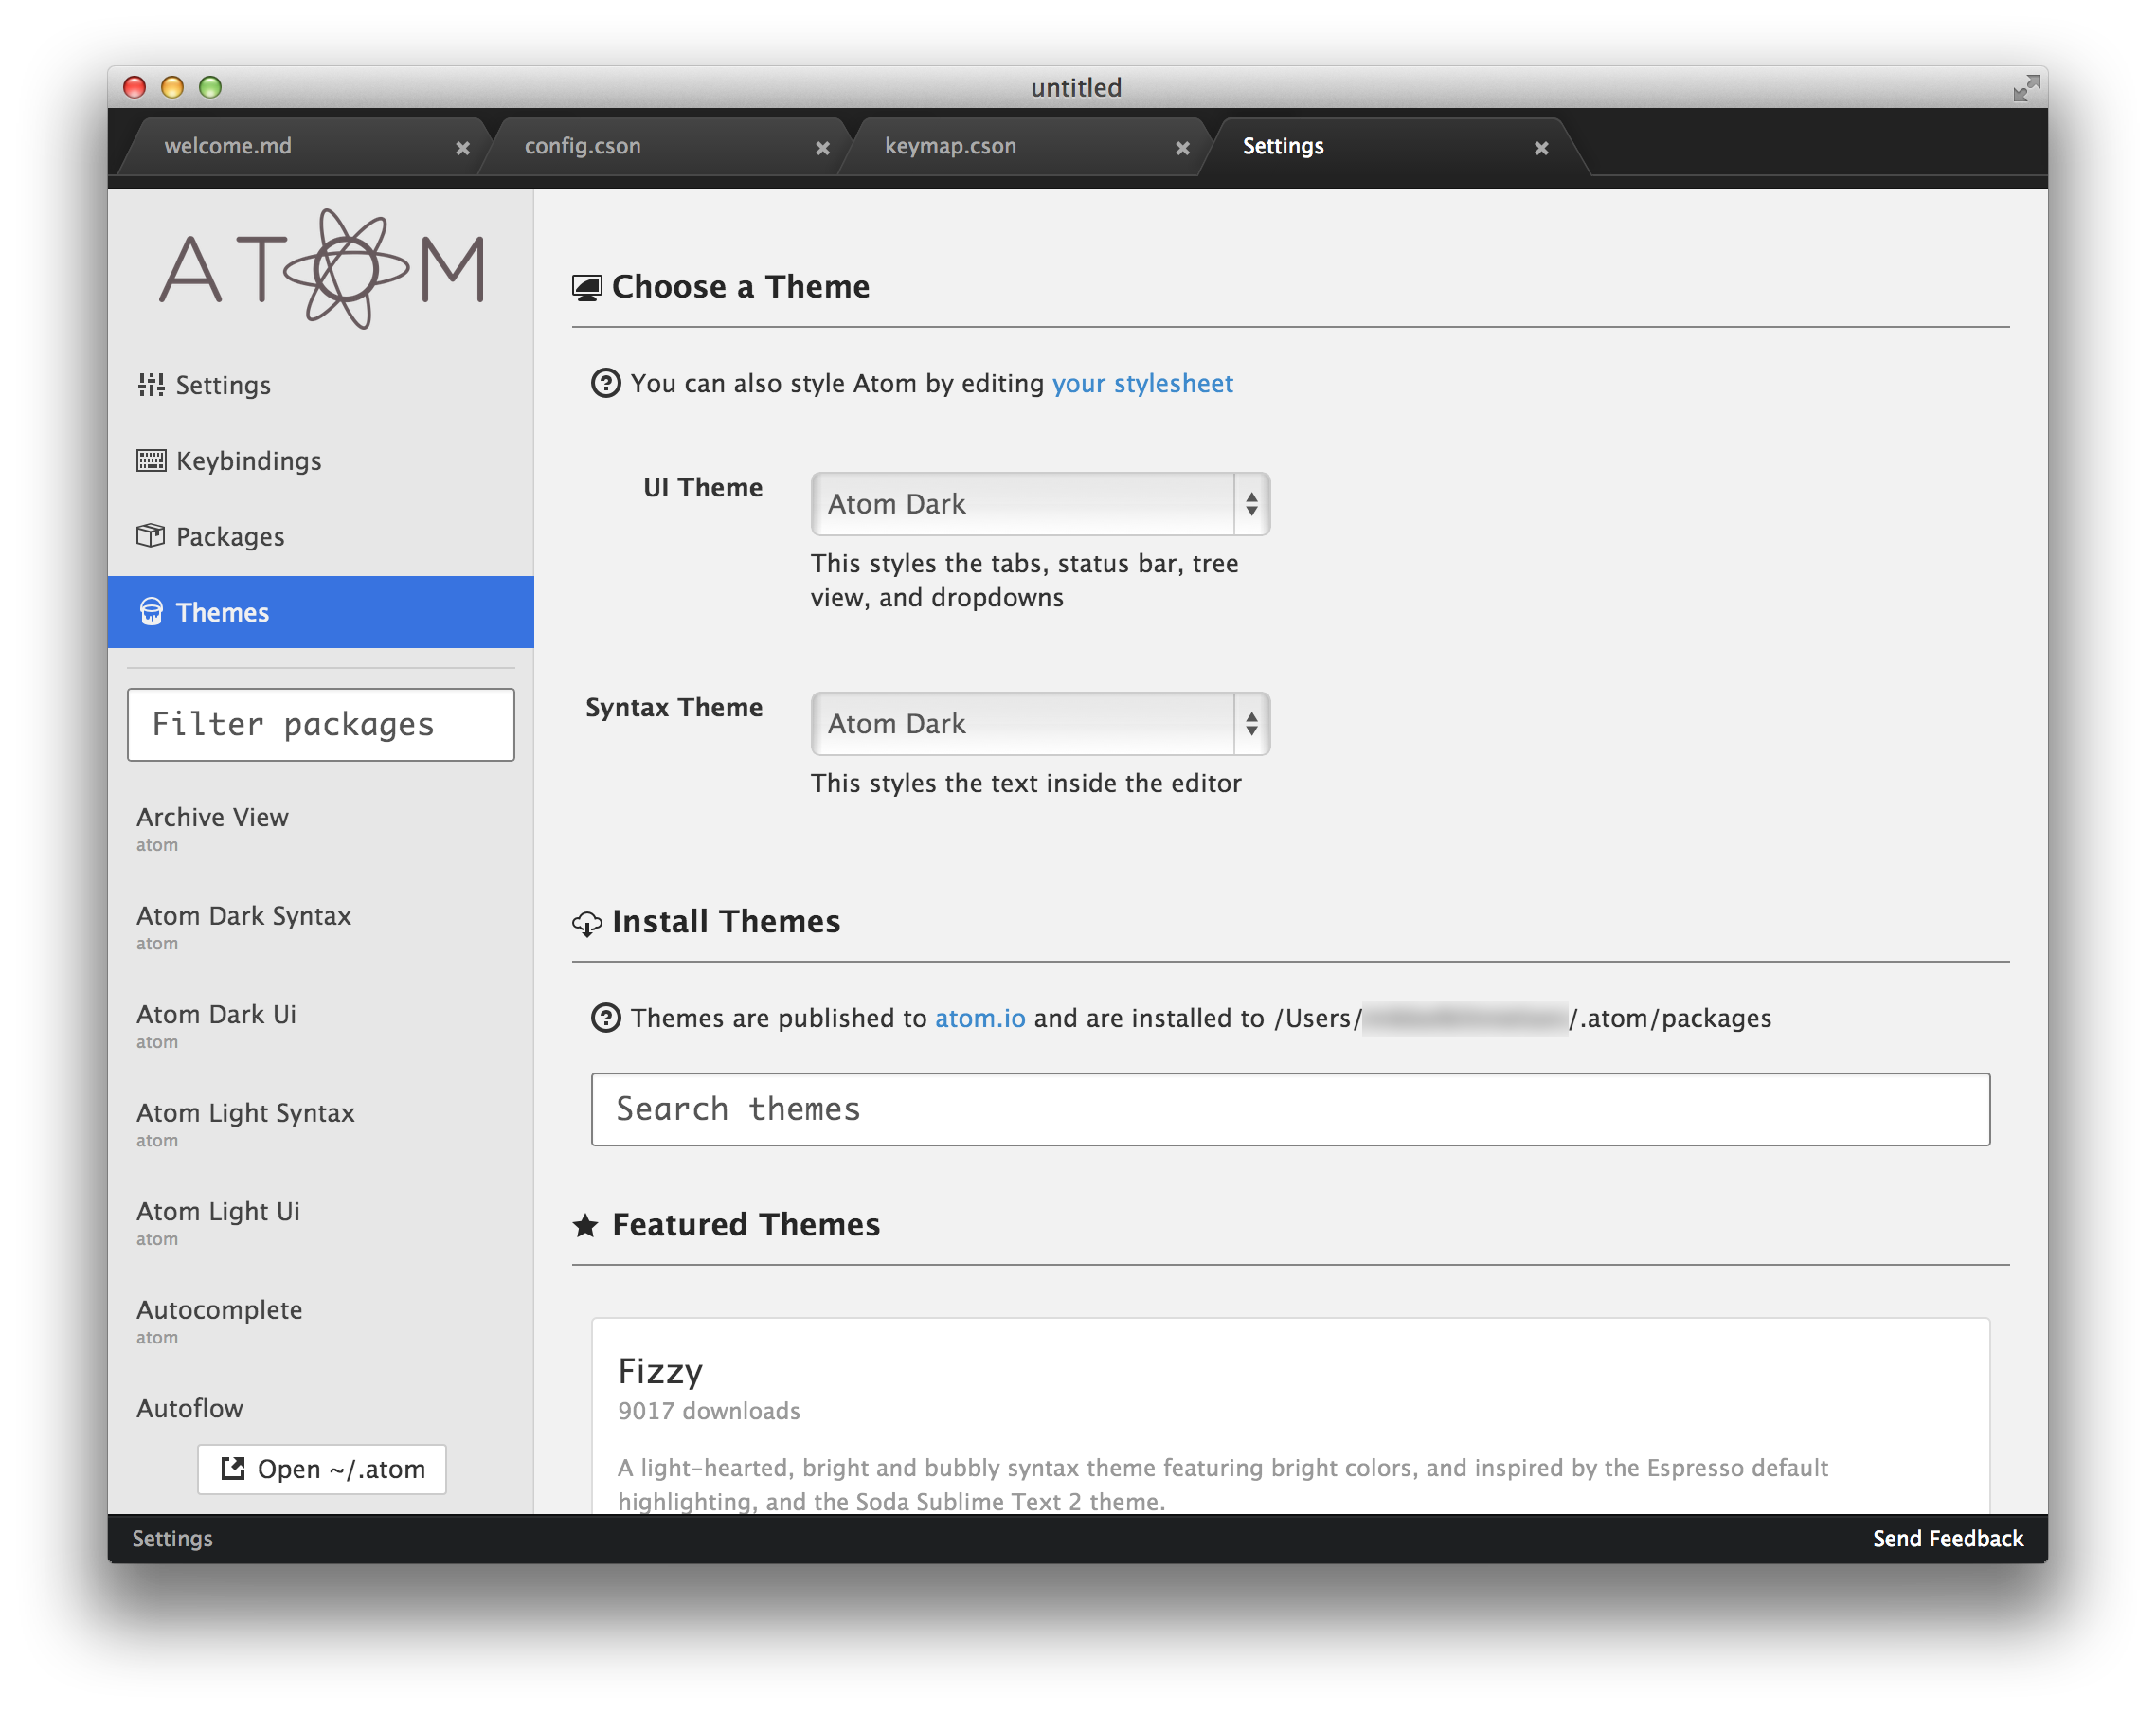The width and height of the screenshot is (2156, 1713).
Task: Click the 'untitled' window title
Action: click(1076, 88)
